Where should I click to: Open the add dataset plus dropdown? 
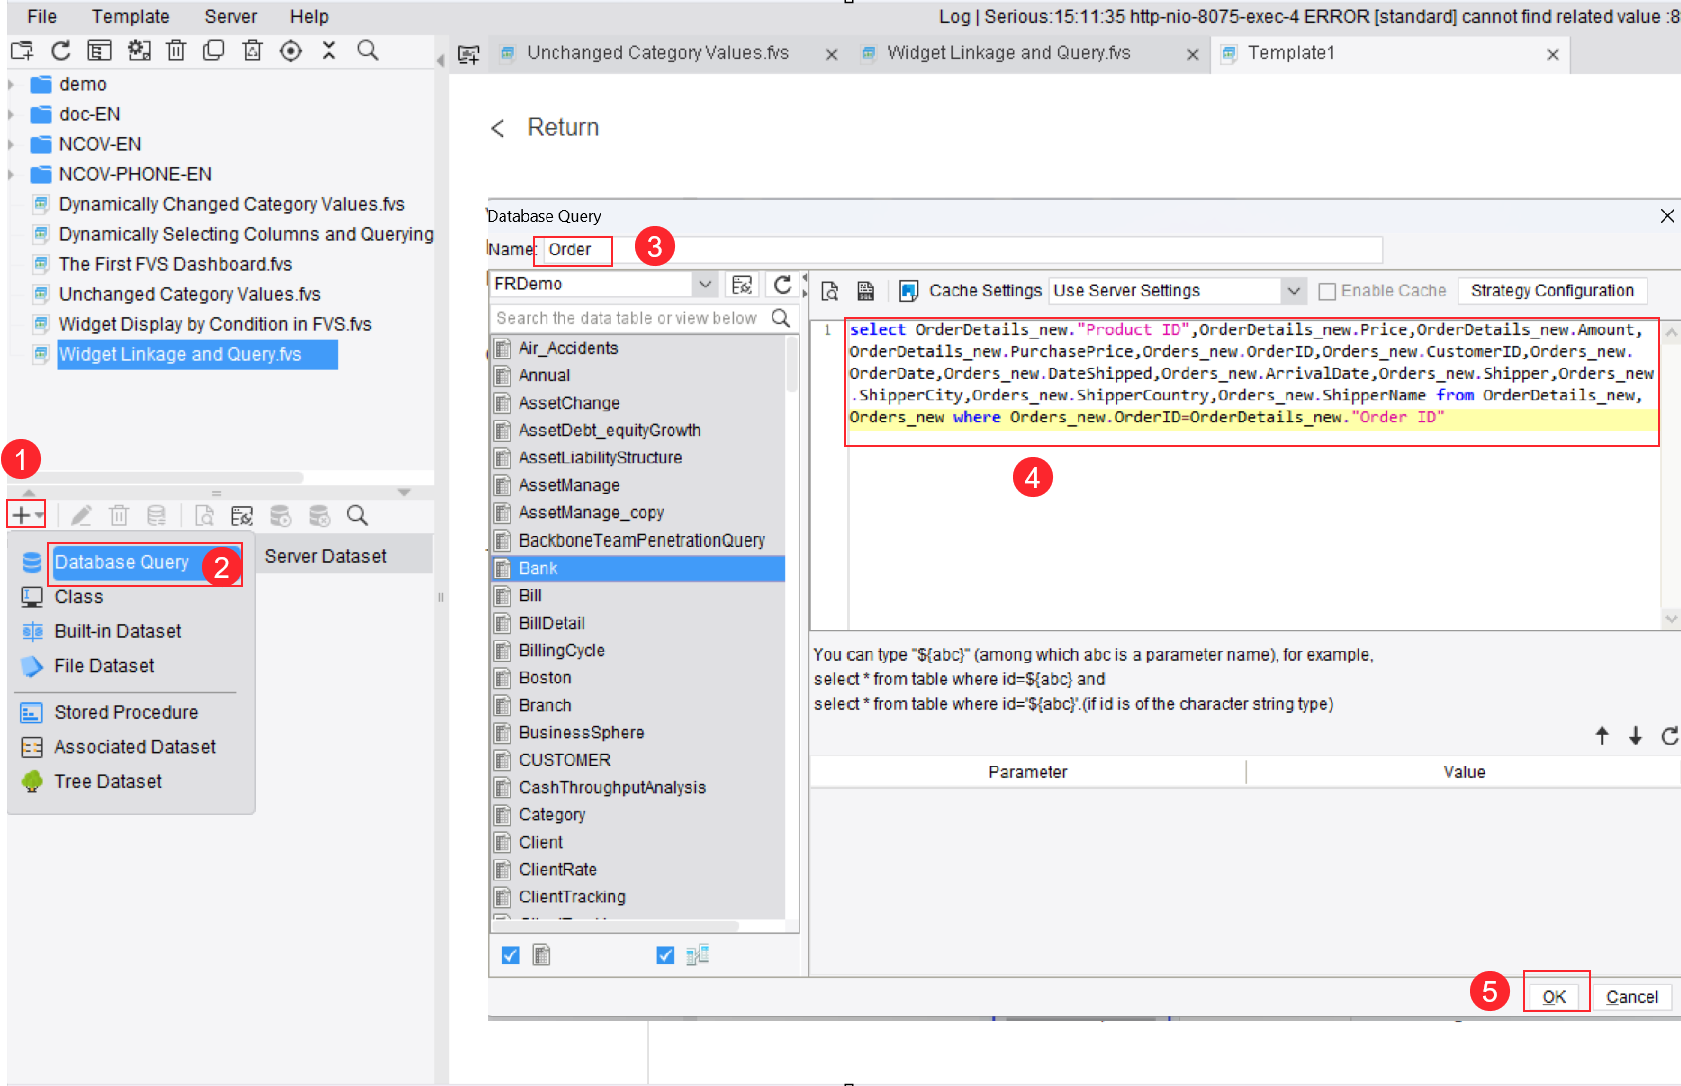pos(26,515)
